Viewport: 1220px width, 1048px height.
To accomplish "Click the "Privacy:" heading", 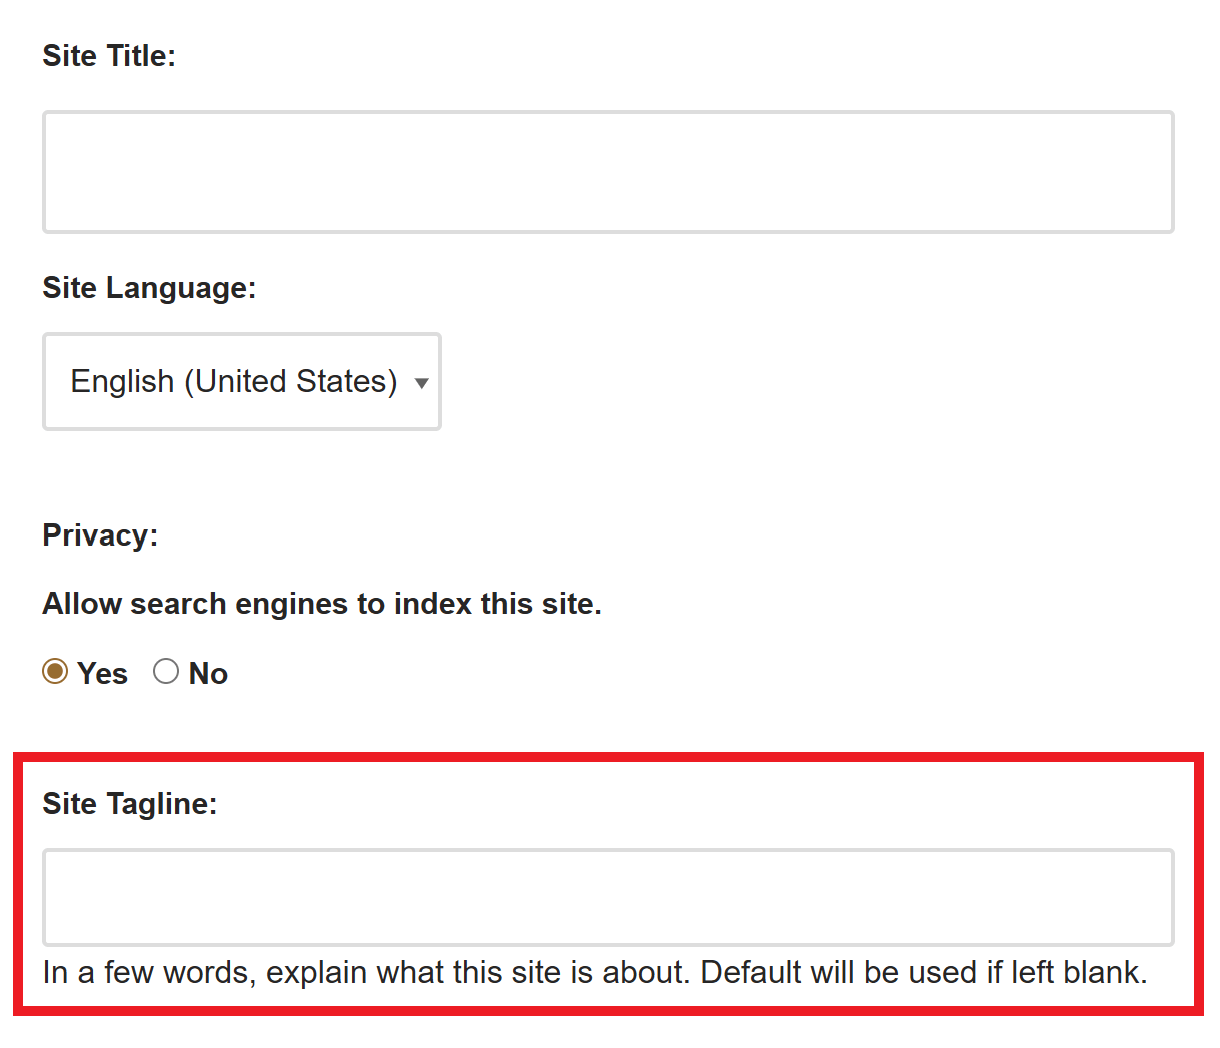I will pos(100,536).
